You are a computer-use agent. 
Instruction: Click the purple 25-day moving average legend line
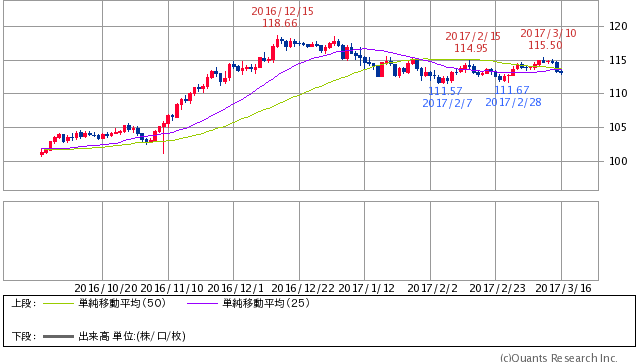[202, 303]
